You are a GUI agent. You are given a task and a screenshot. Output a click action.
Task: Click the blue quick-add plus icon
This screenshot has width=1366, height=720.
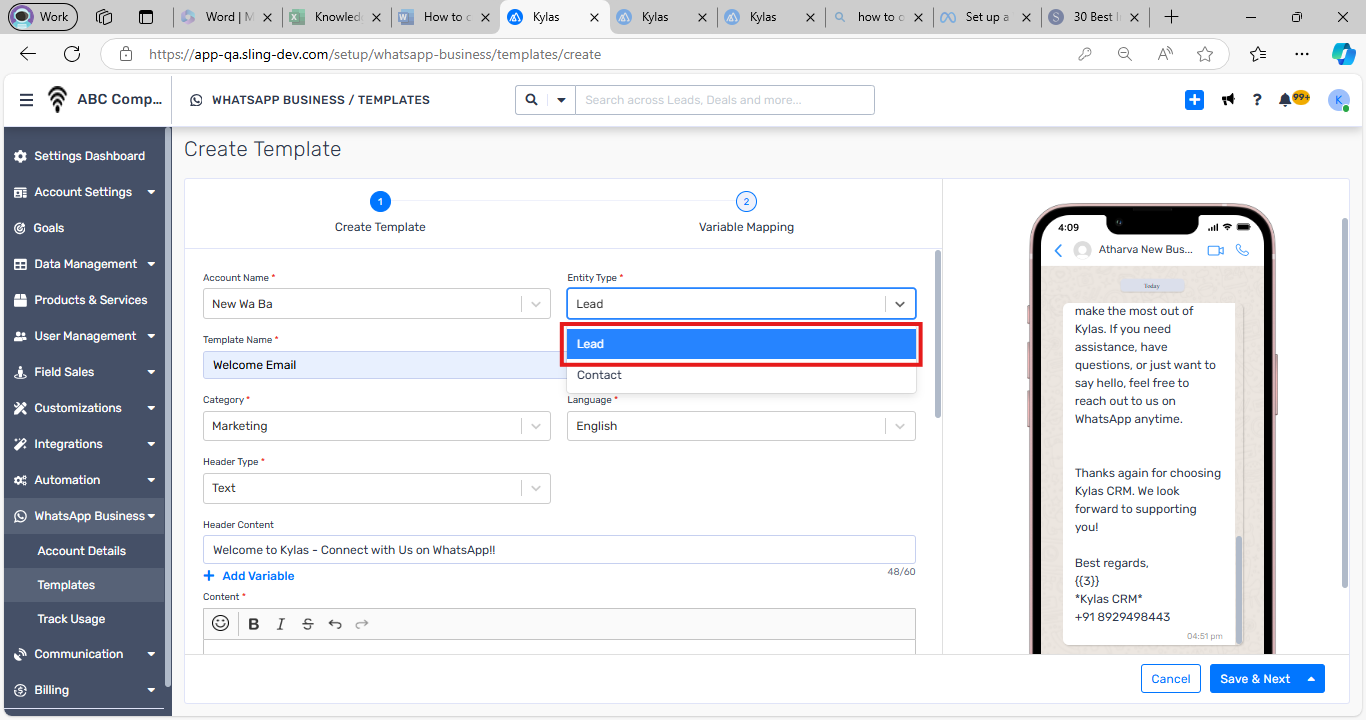tap(1194, 100)
